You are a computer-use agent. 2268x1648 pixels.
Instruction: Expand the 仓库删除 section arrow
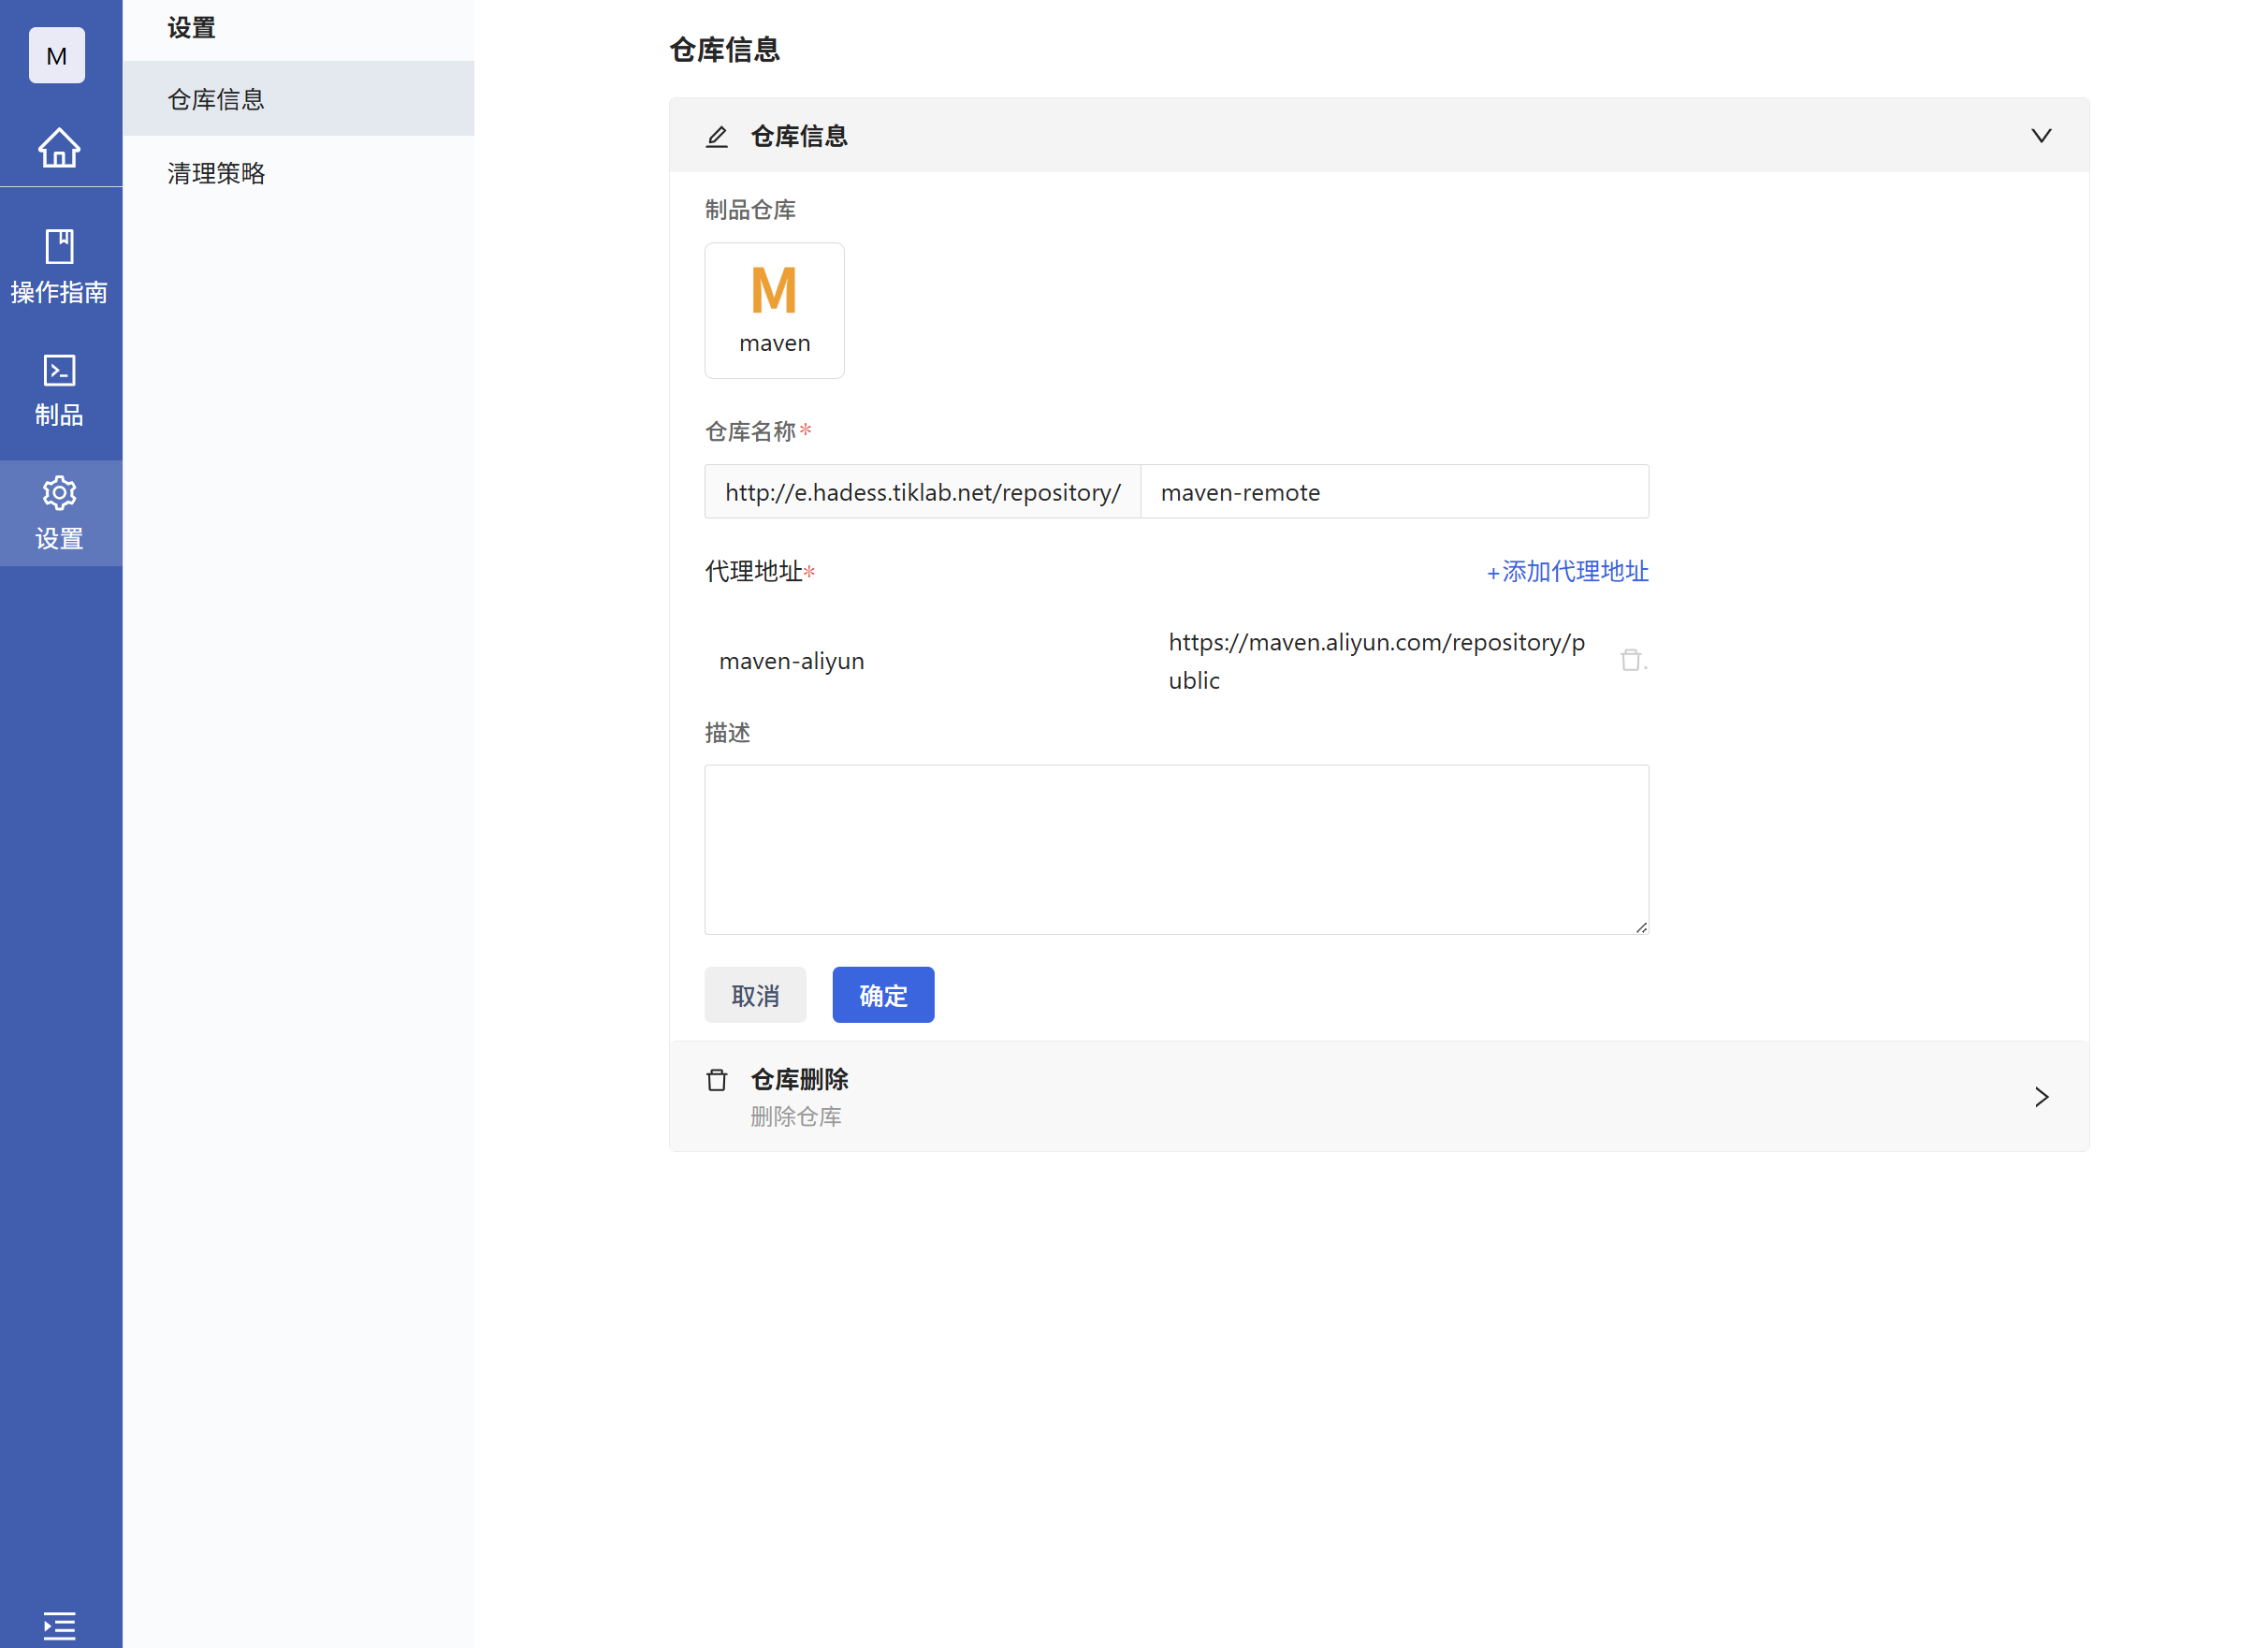tap(2041, 1097)
